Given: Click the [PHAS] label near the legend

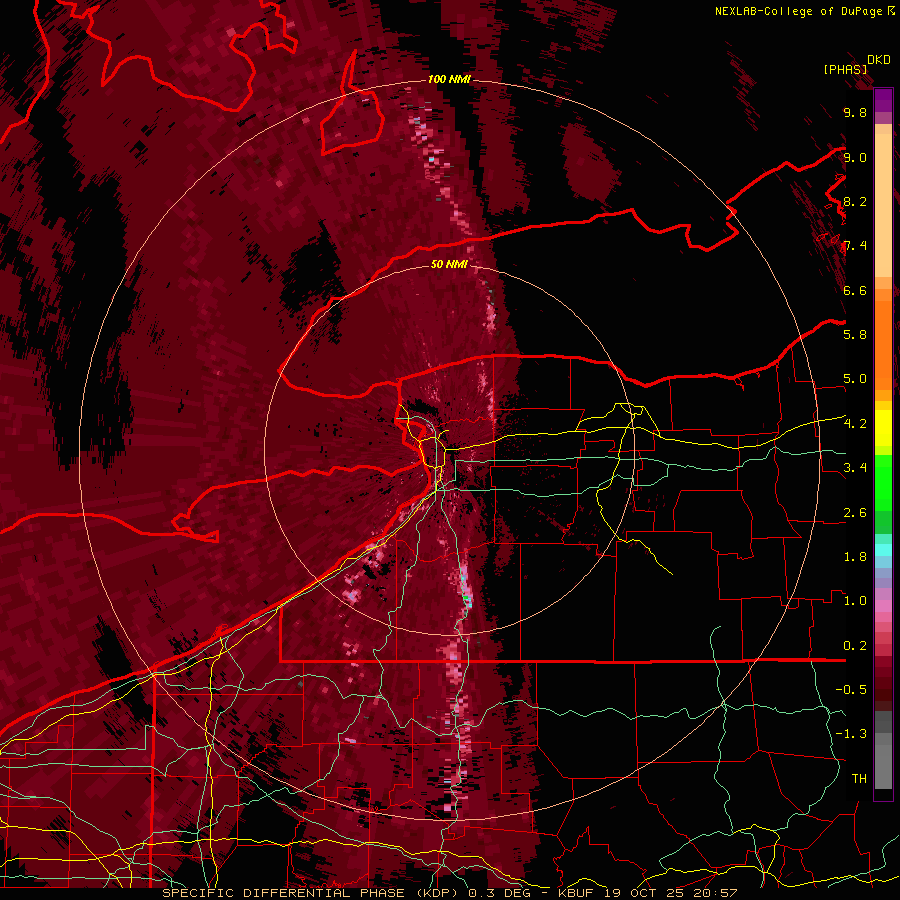Looking at the screenshot, I should (845, 69).
